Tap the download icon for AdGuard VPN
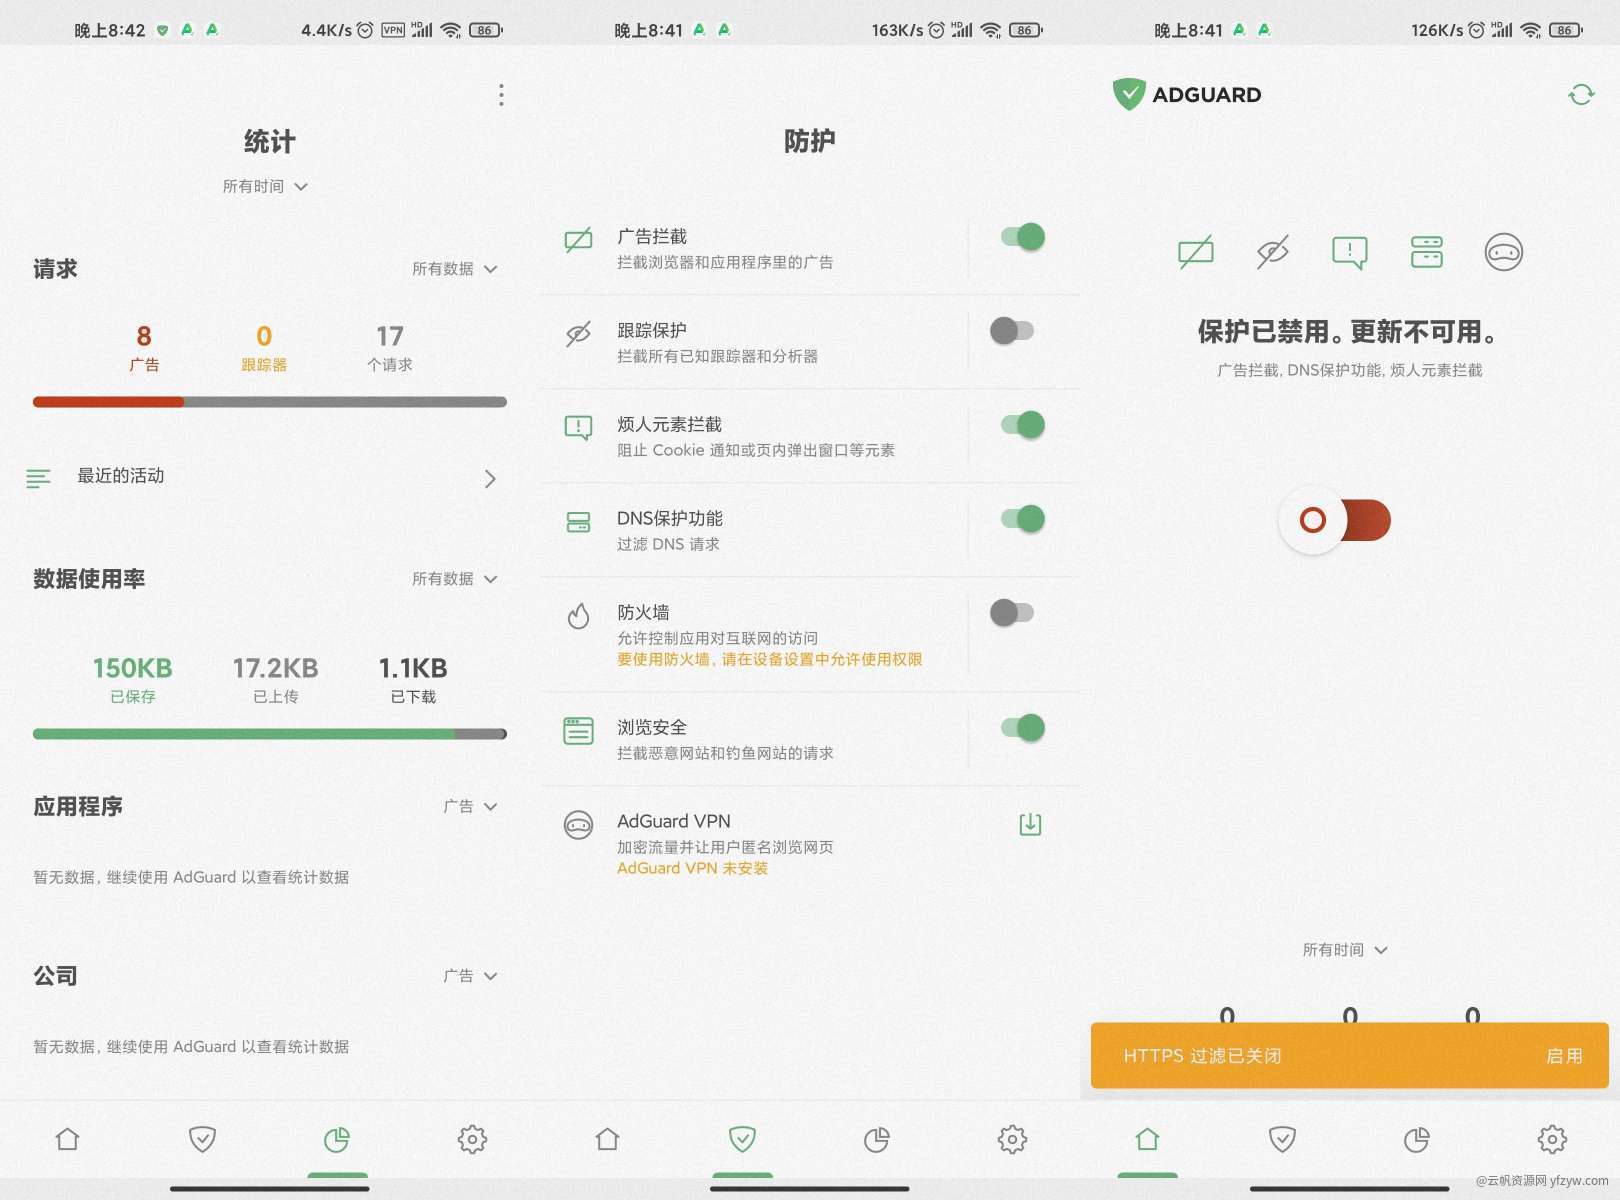 click(1030, 824)
